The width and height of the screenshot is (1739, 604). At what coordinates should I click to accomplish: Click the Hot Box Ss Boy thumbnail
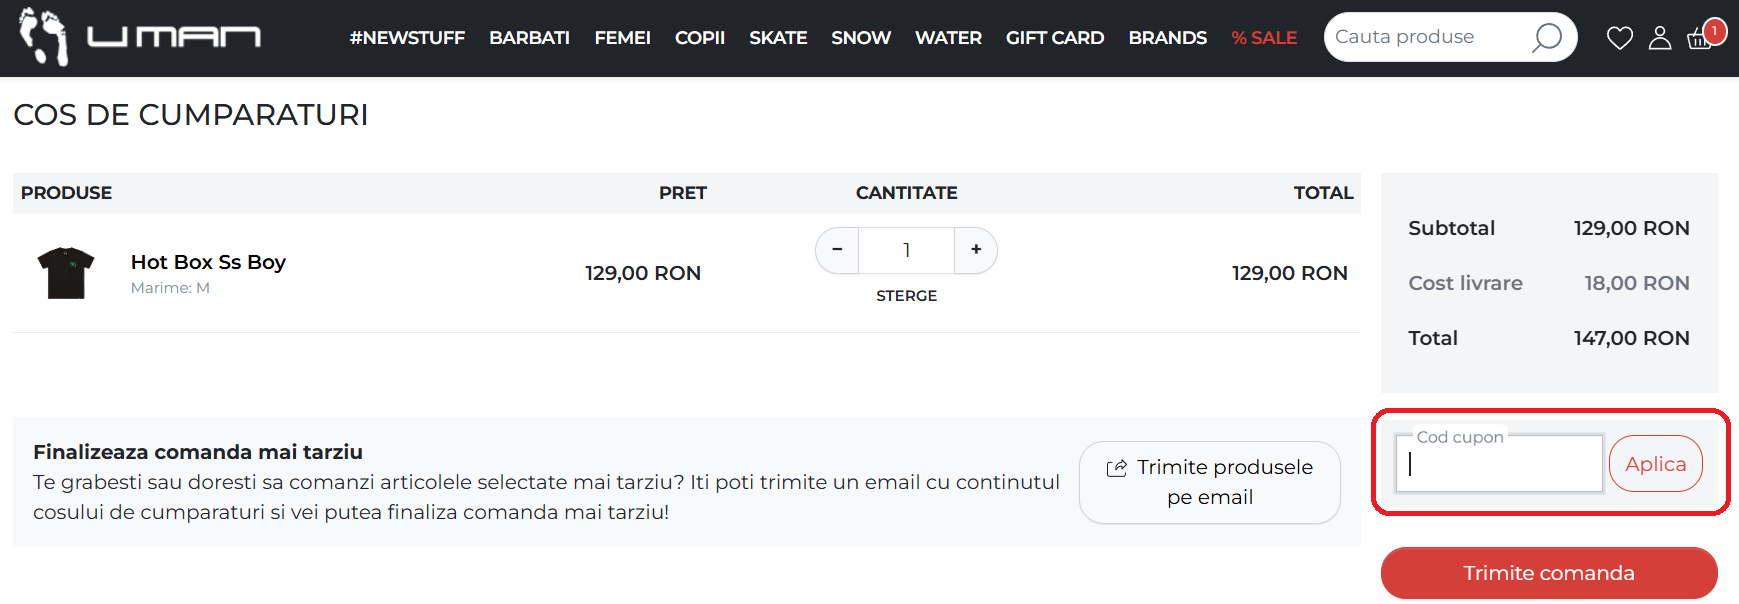point(66,273)
